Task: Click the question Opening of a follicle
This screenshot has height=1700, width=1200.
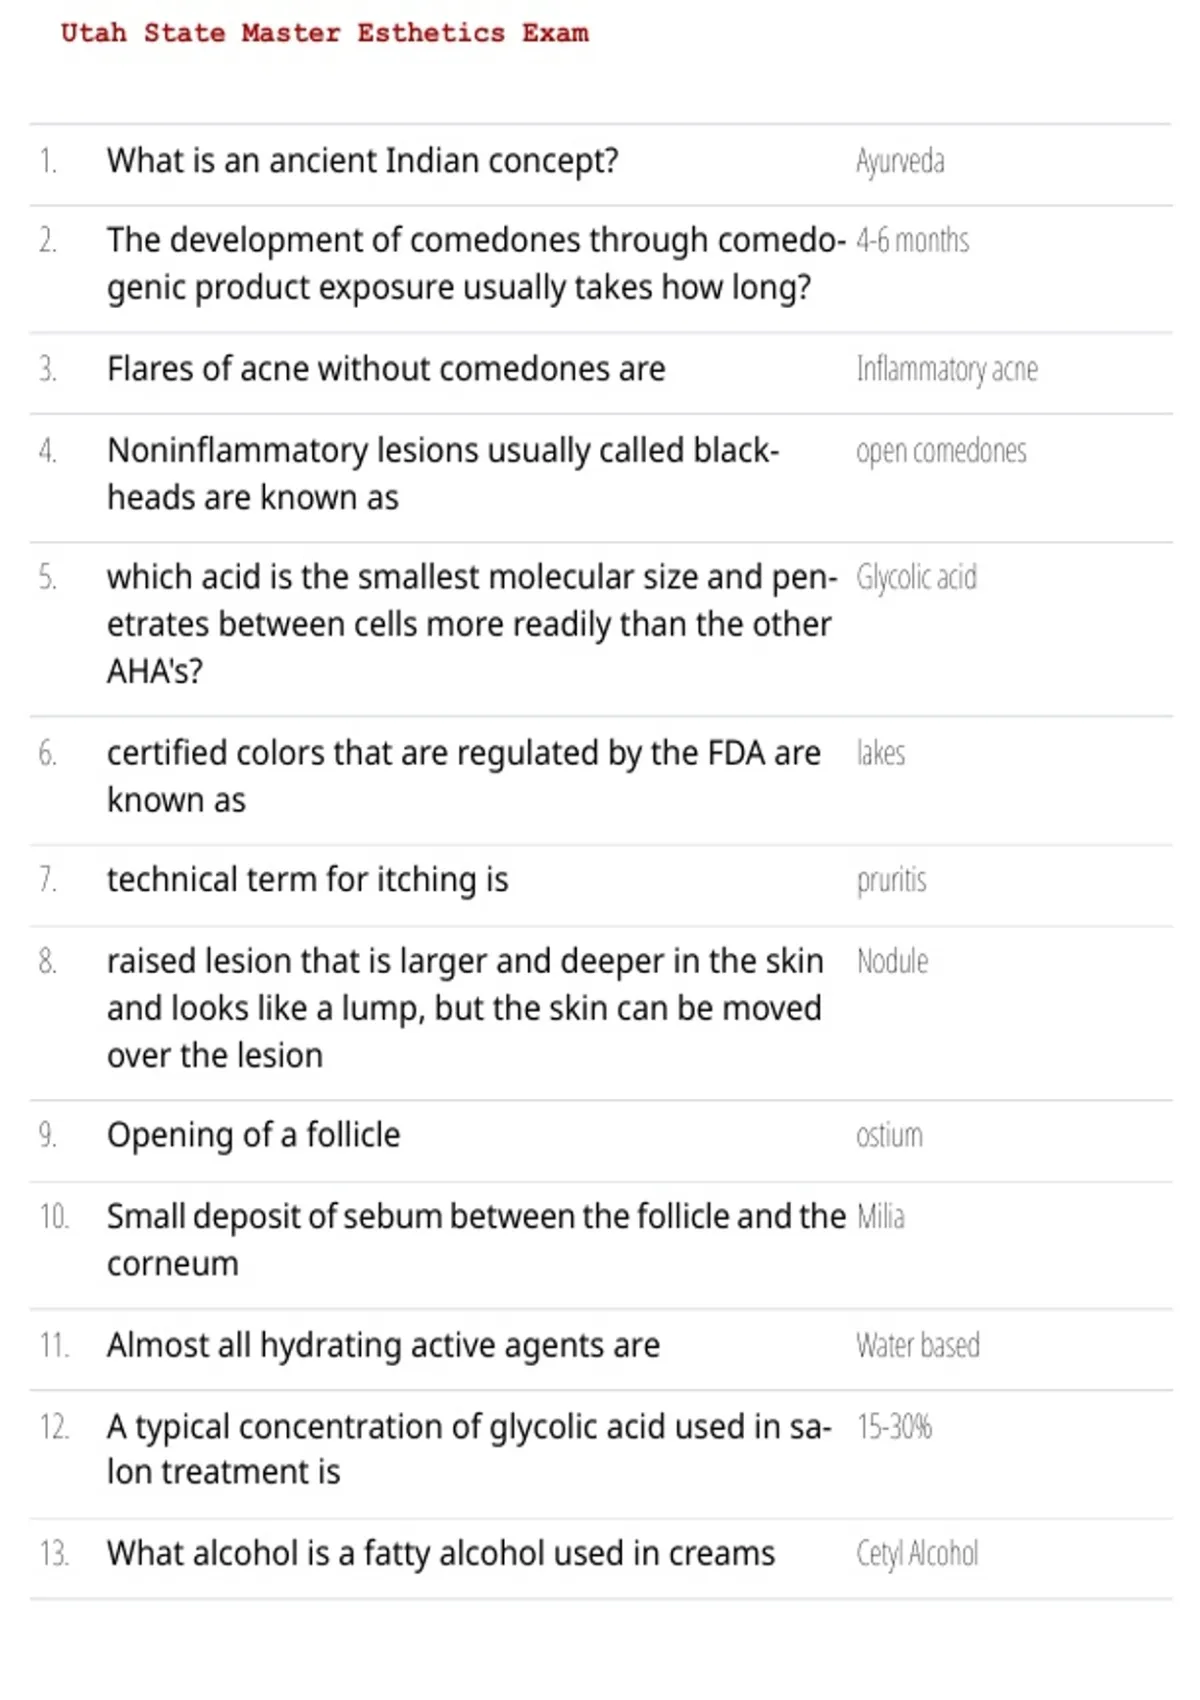Action: (254, 1135)
